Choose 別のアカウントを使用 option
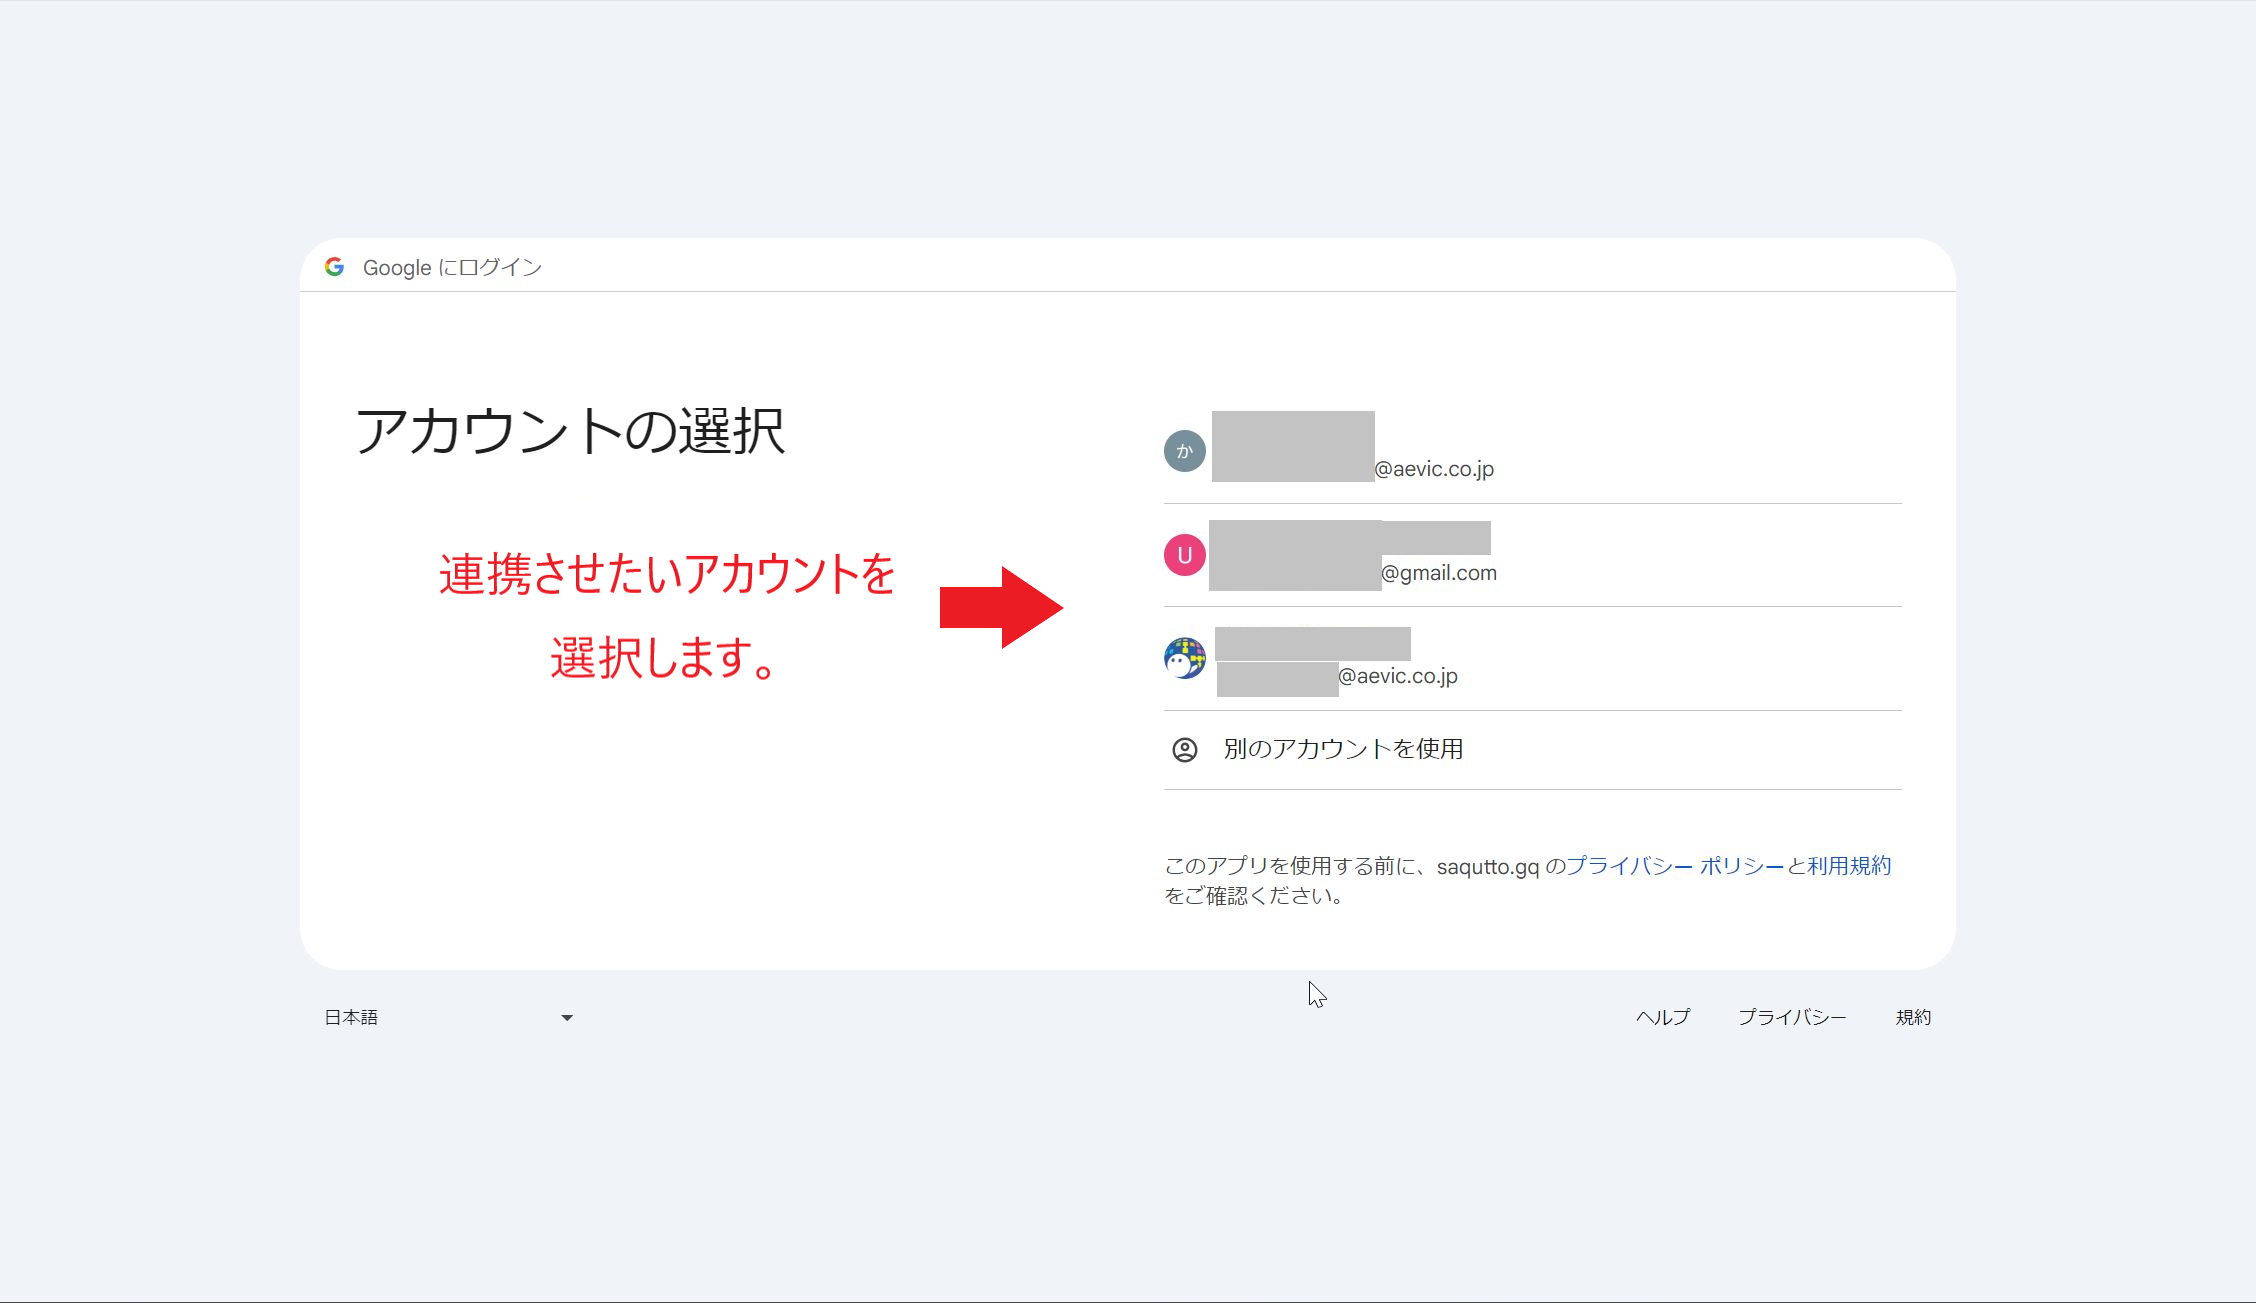Image resolution: width=2256 pixels, height=1303 pixels. click(x=1342, y=748)
